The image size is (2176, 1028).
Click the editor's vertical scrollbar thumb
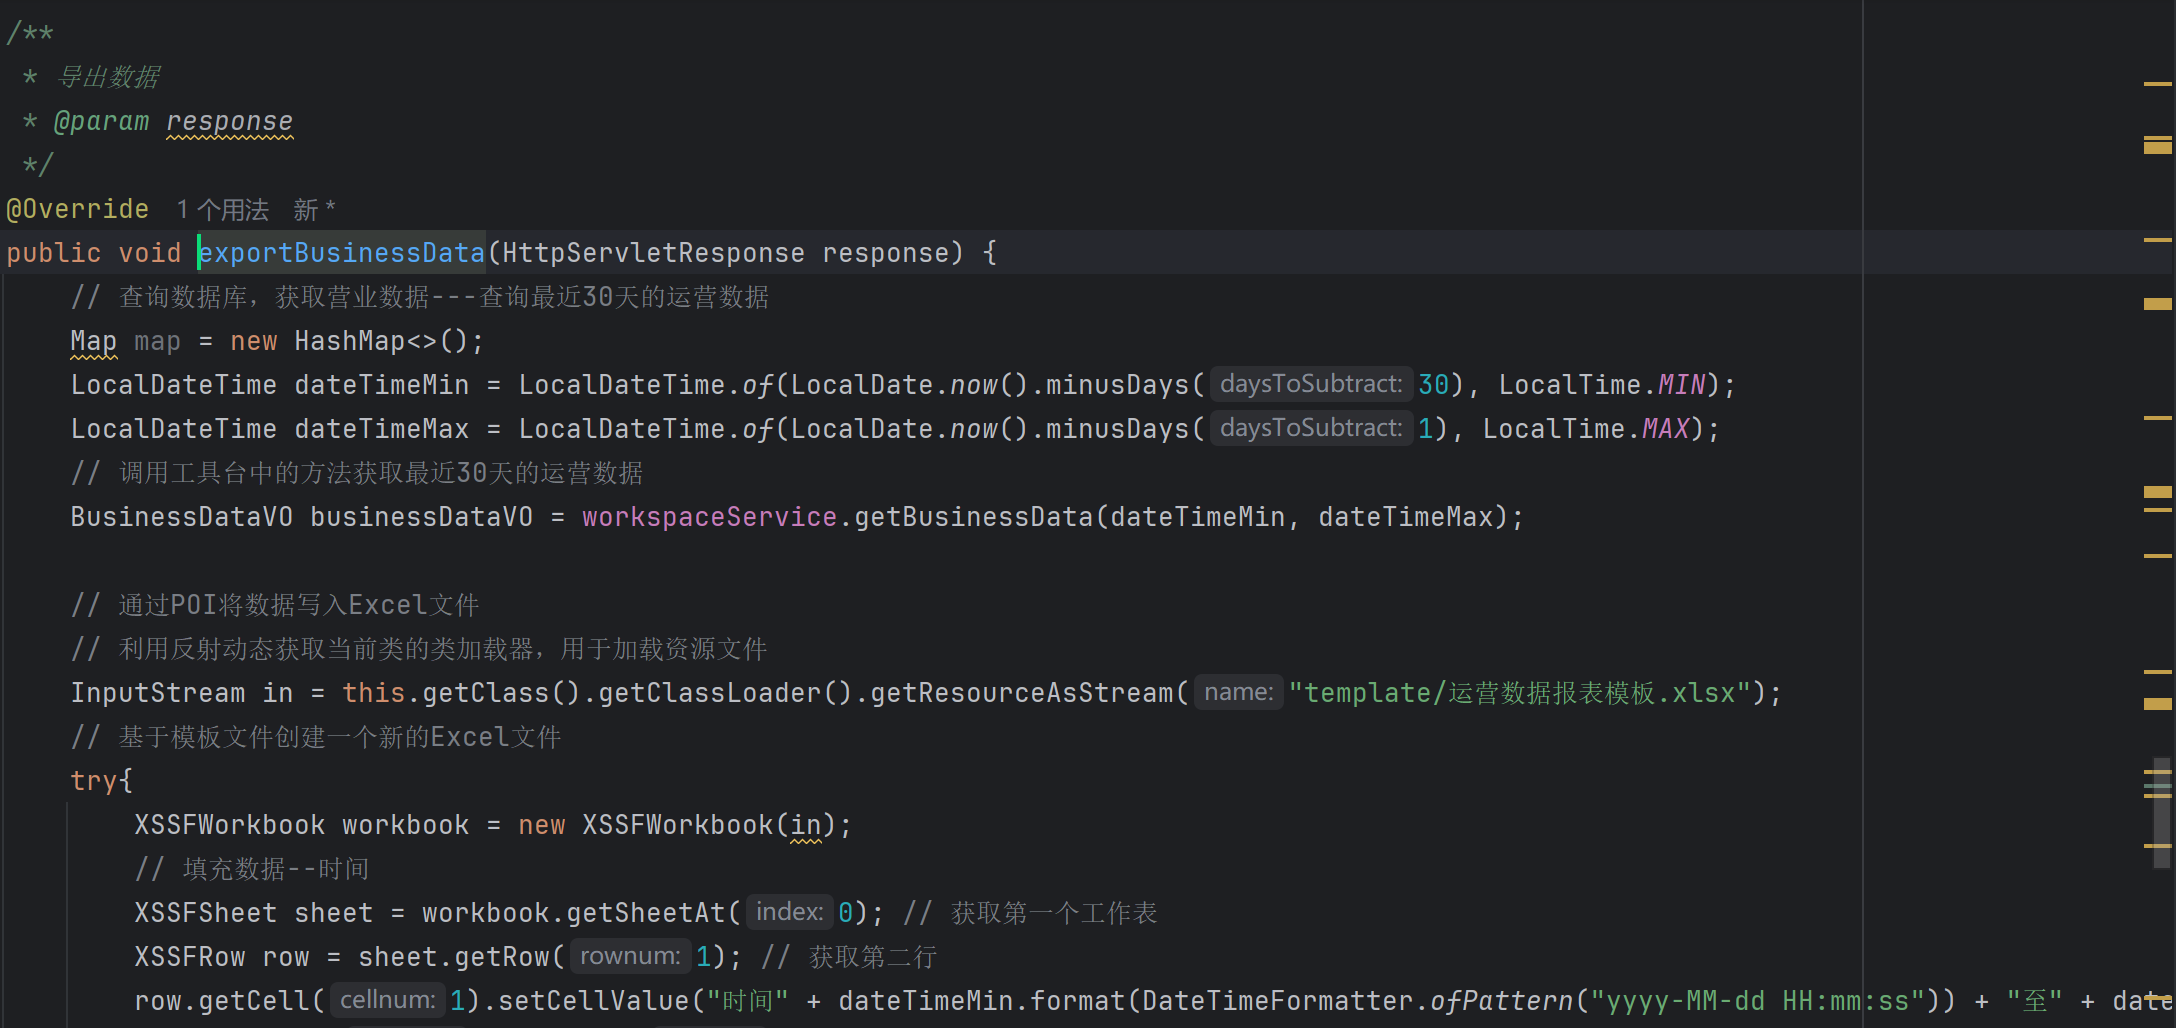(2161, 814)
